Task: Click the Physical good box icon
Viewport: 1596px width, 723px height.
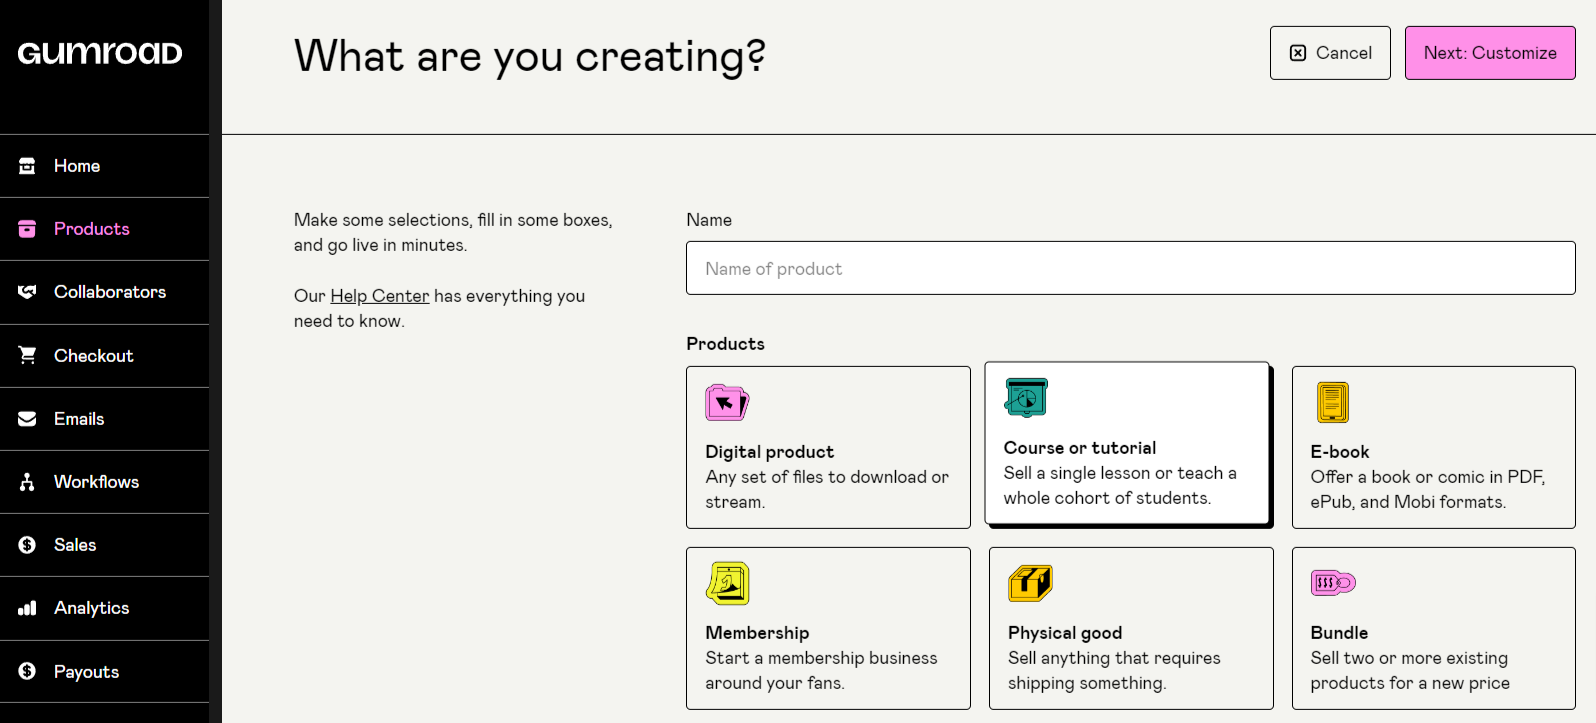Action: coord(1030,583)
